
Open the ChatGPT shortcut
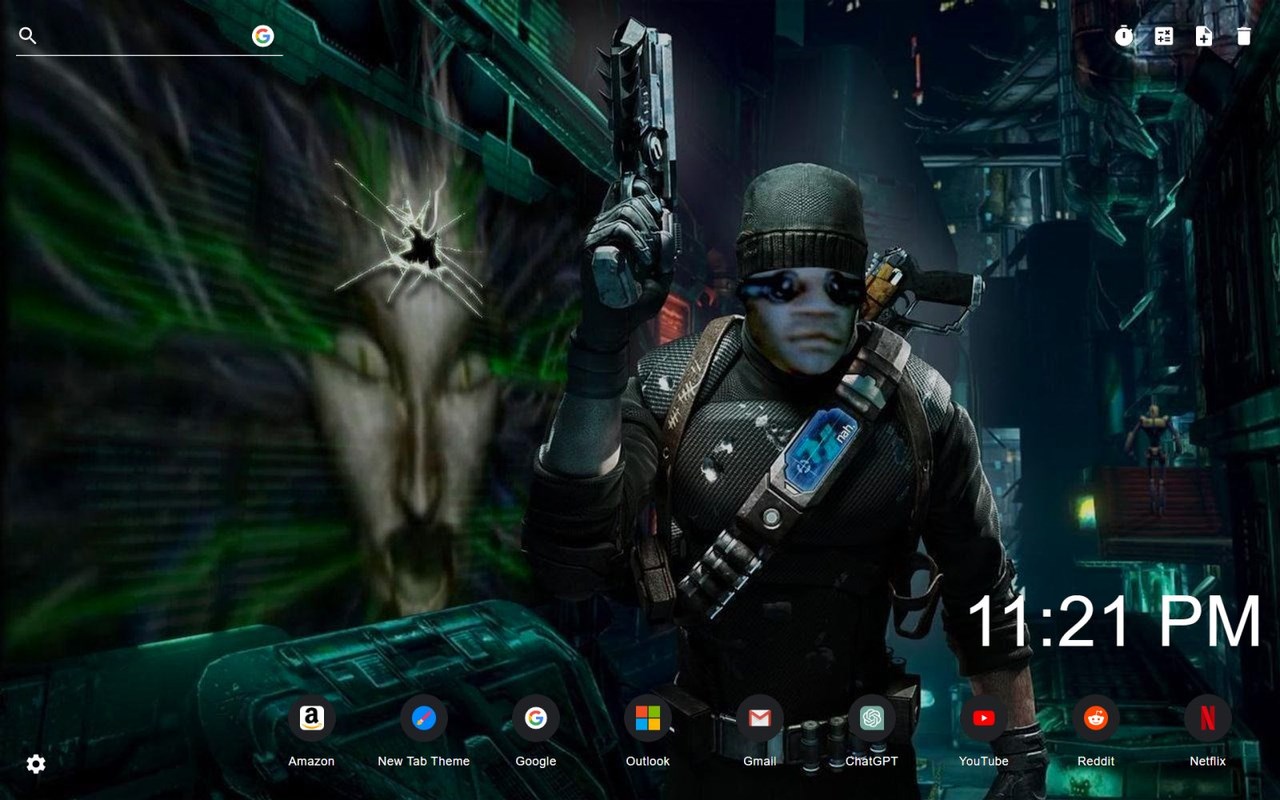point(872,718)
